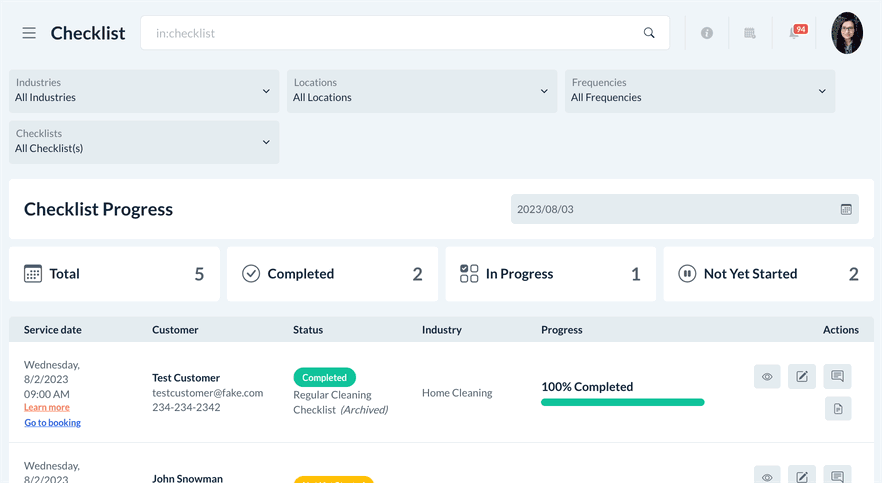Expand the Industries dropdown

tap(144, 91)
